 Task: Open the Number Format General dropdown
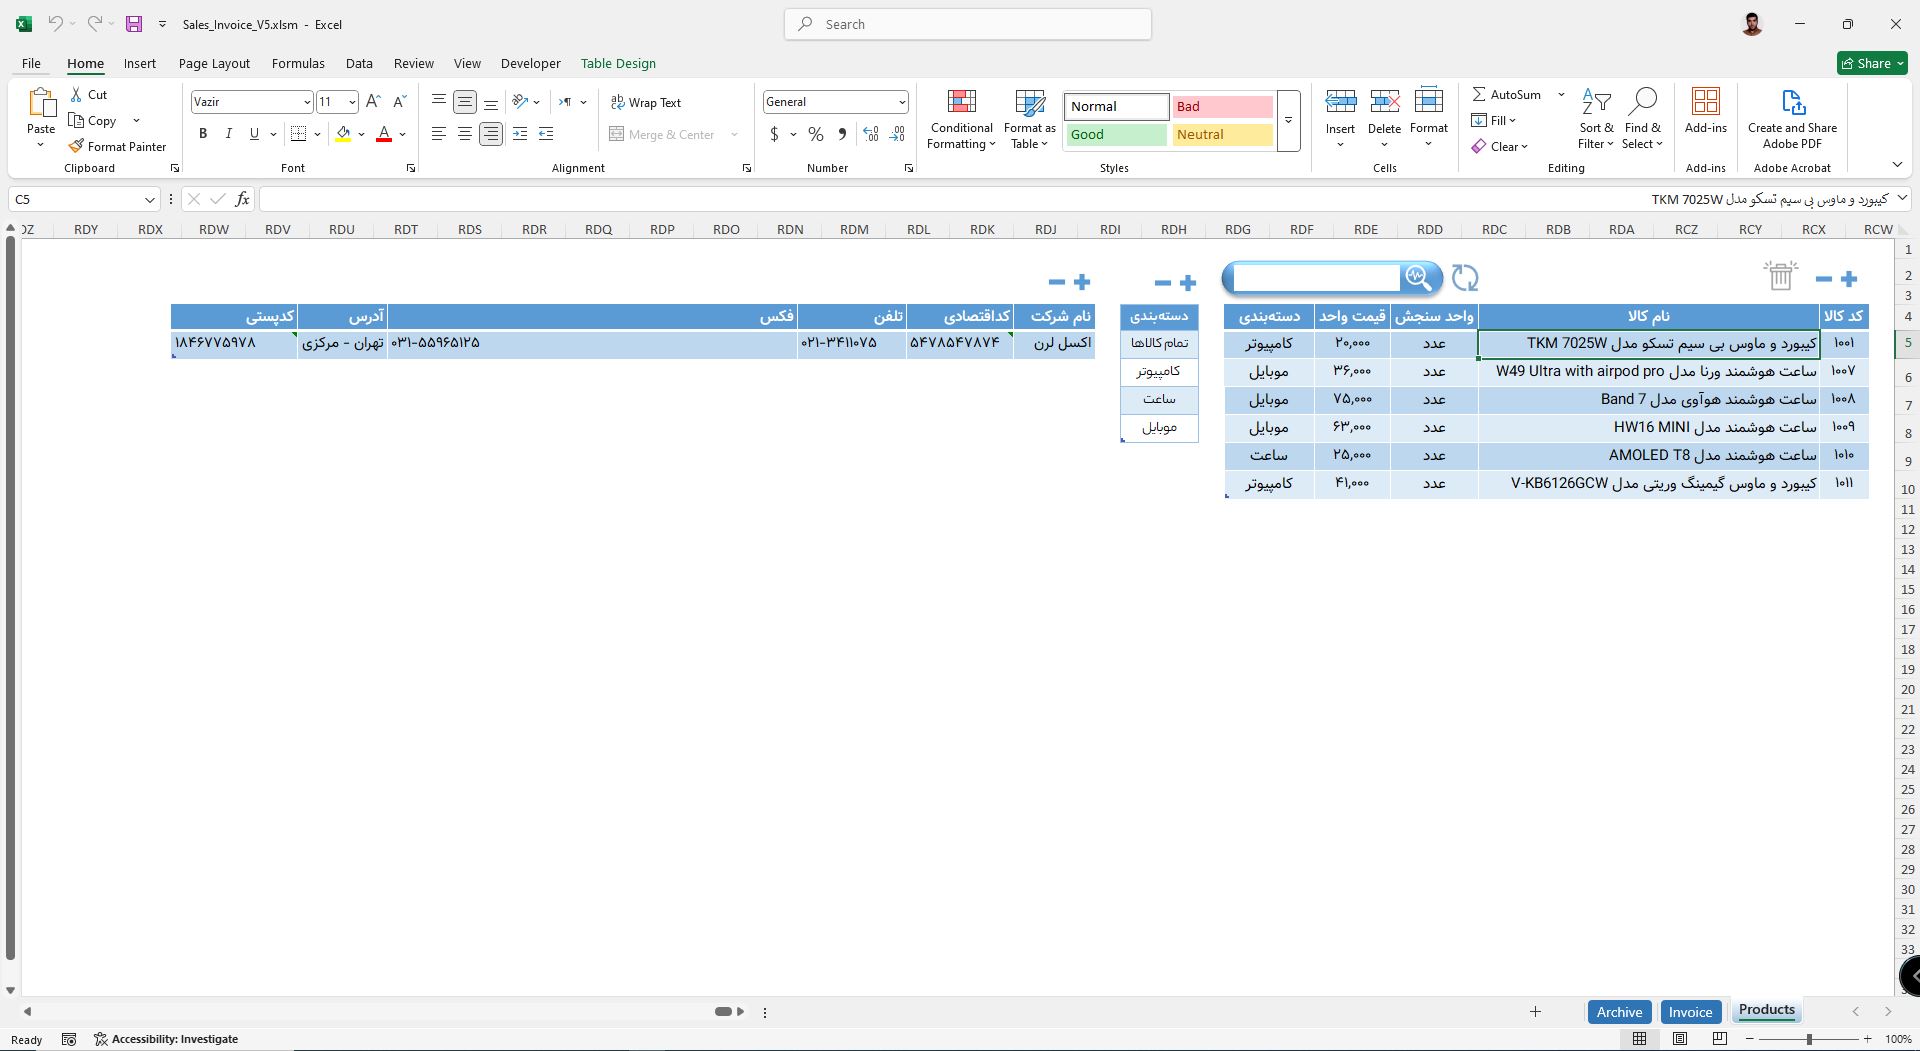901,102
